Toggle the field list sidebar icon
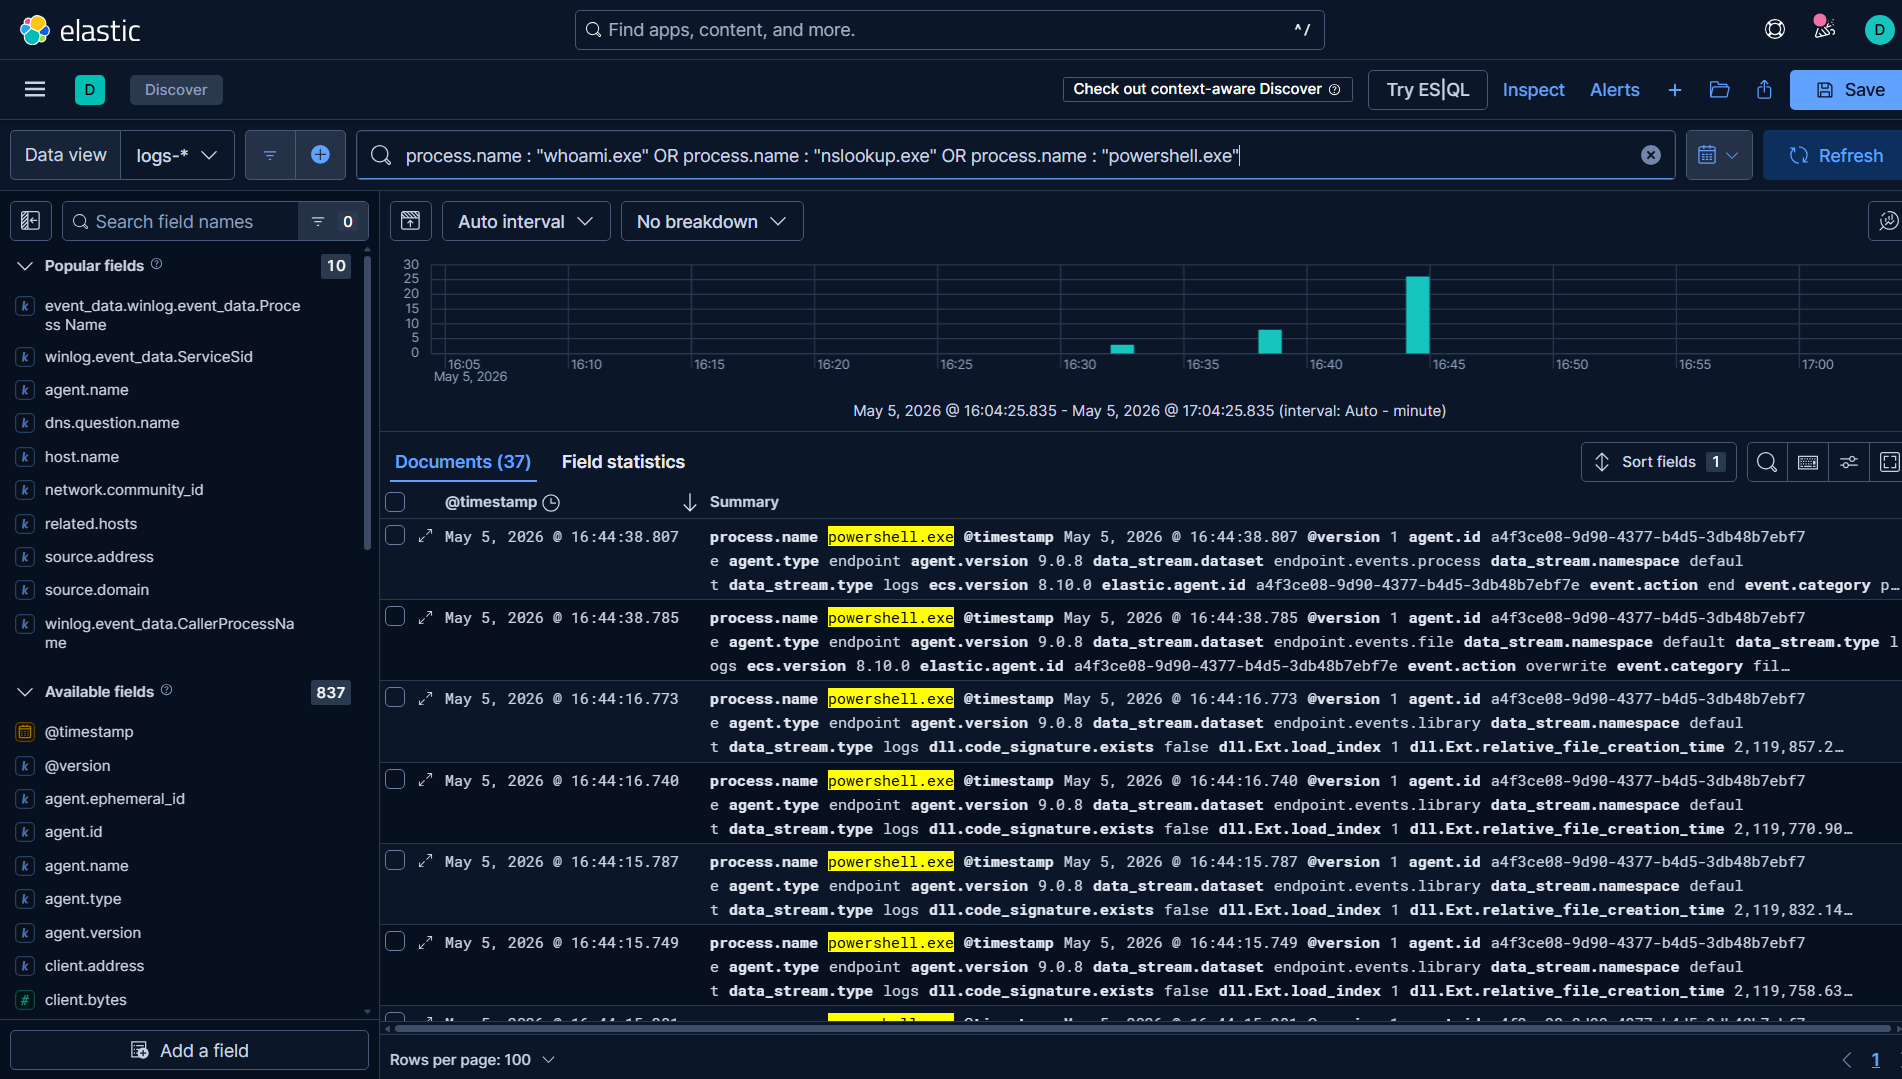The image size is (1902, 1079). point(31,221)
